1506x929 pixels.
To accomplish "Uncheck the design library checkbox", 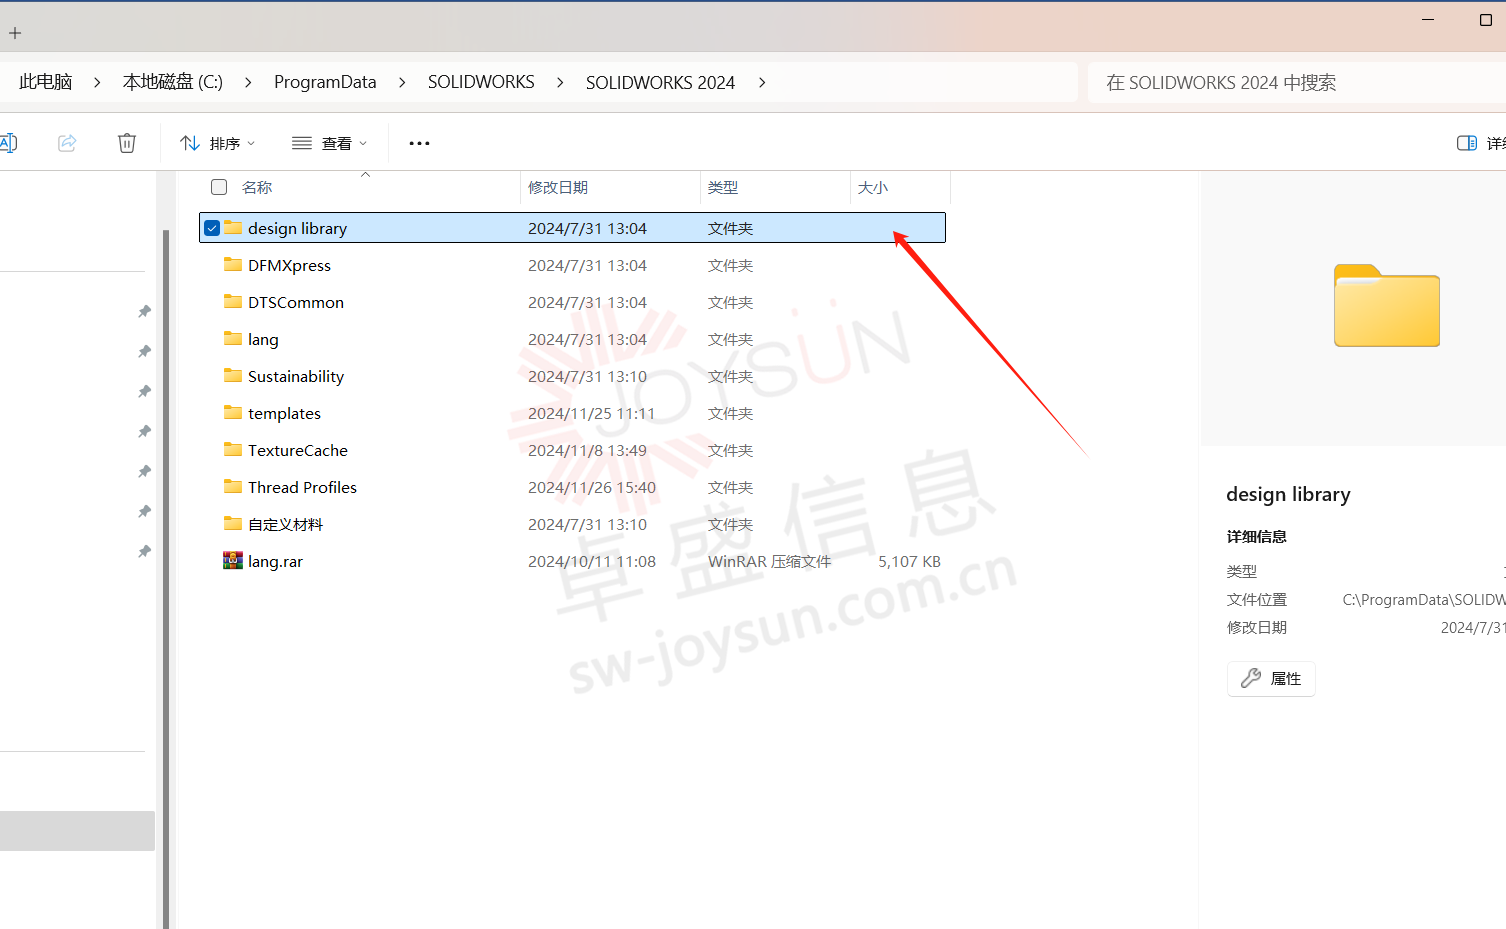I will (212, 228).
